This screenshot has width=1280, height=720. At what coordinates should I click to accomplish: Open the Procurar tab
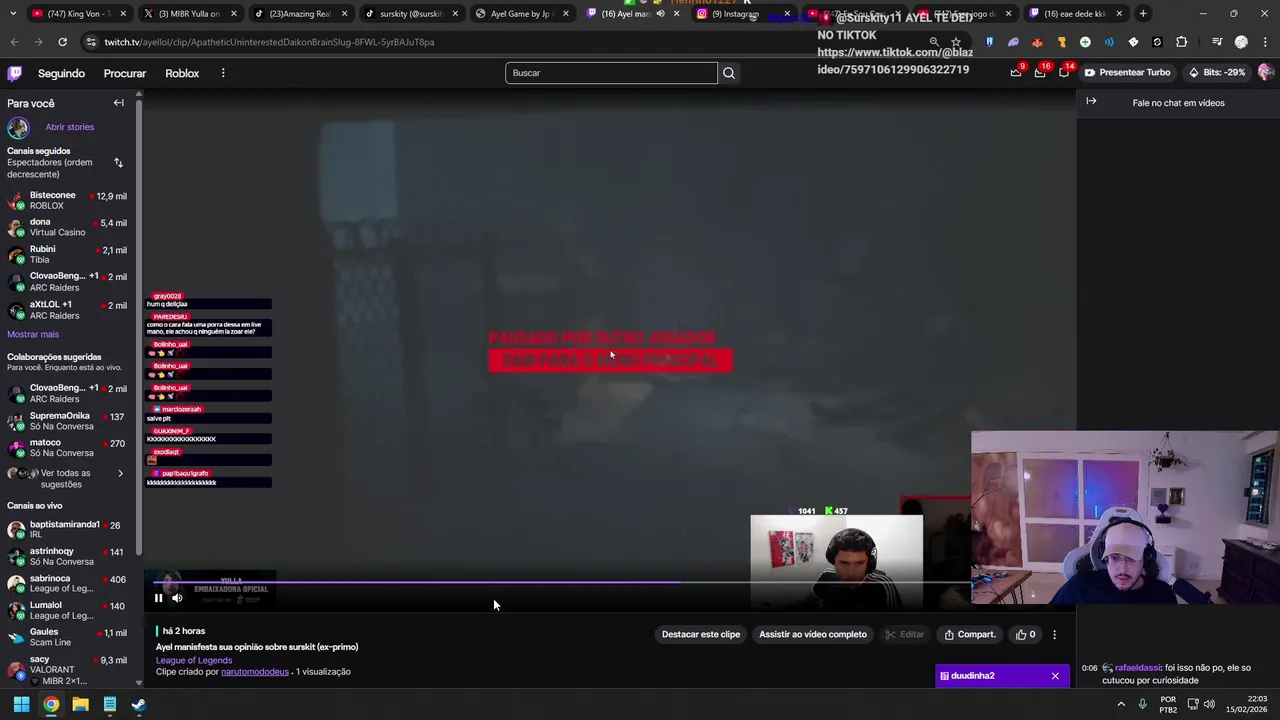[x=125, y=73]
